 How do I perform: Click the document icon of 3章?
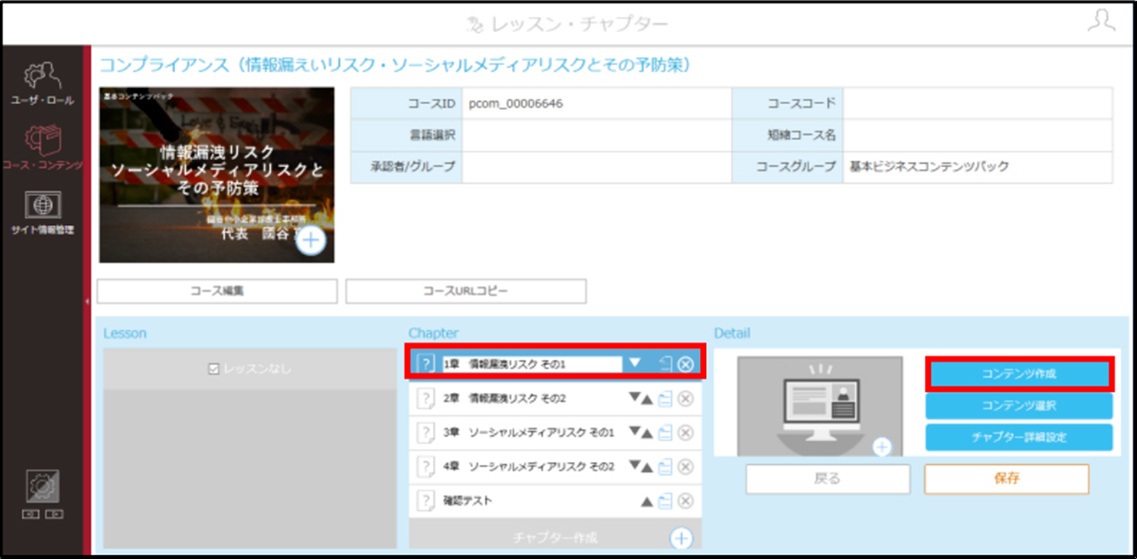(x=426, y=433)
